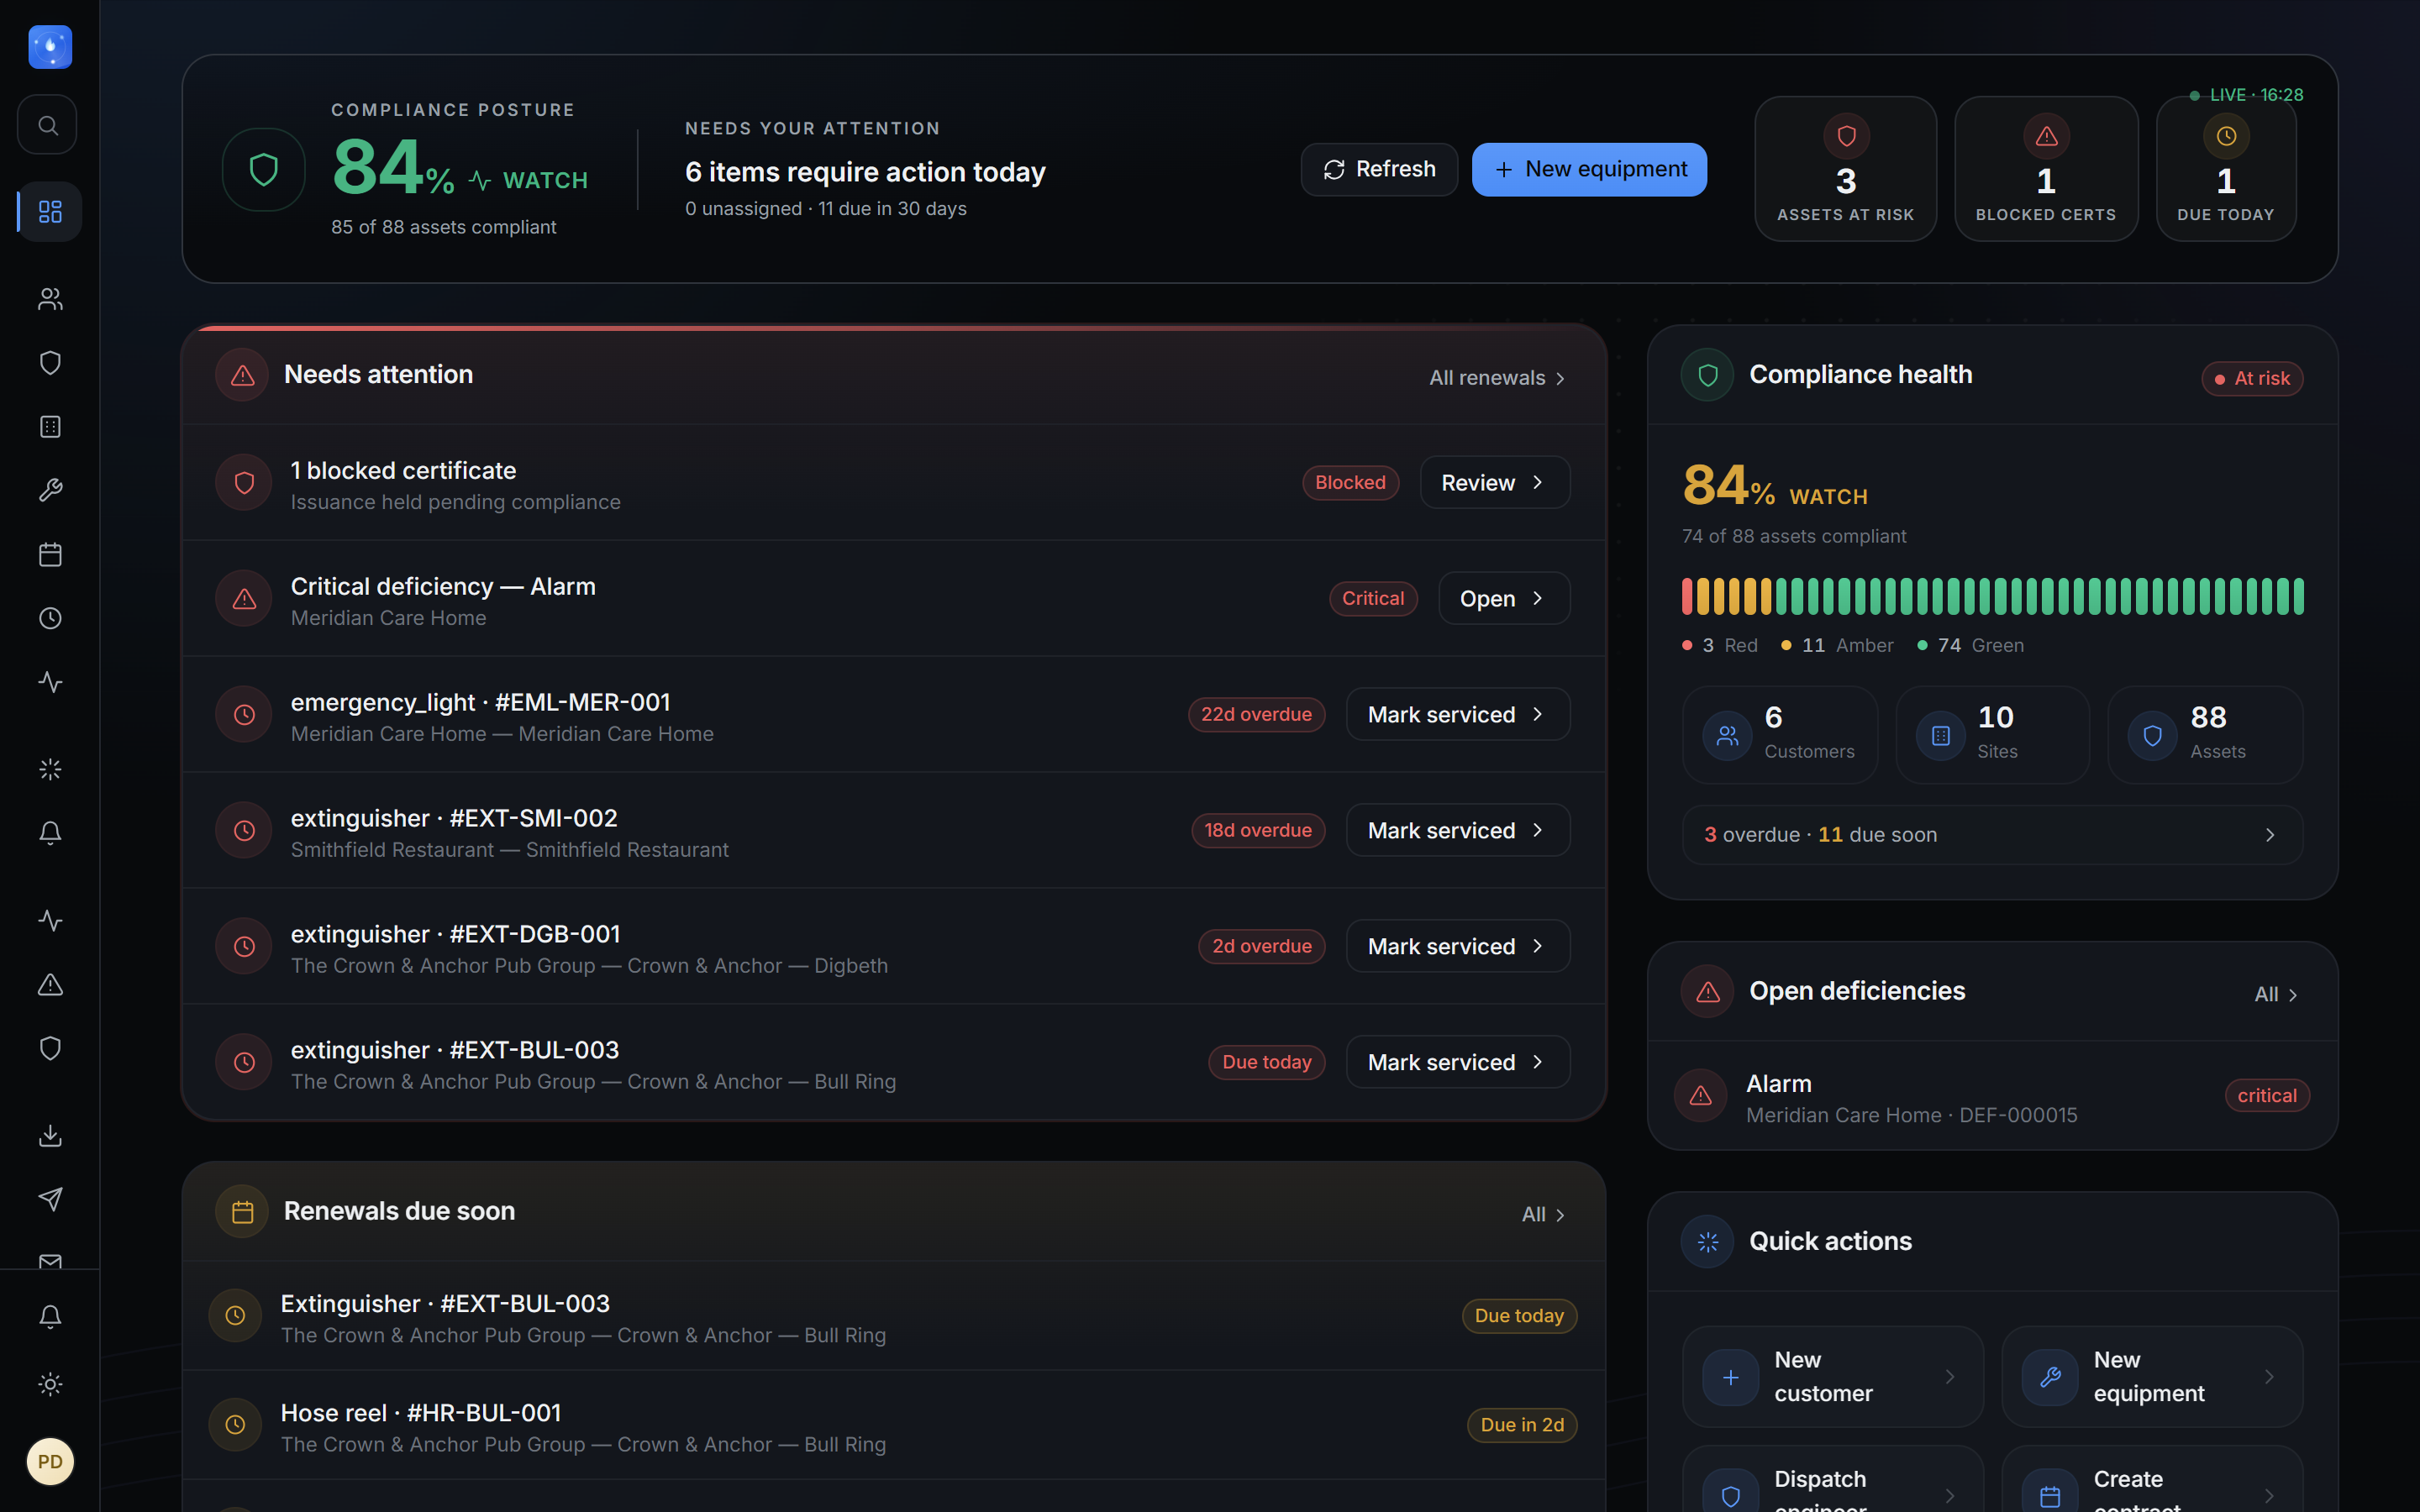Click the blue New equipment button
2420x1512 pixels.
coord(1589,170)
